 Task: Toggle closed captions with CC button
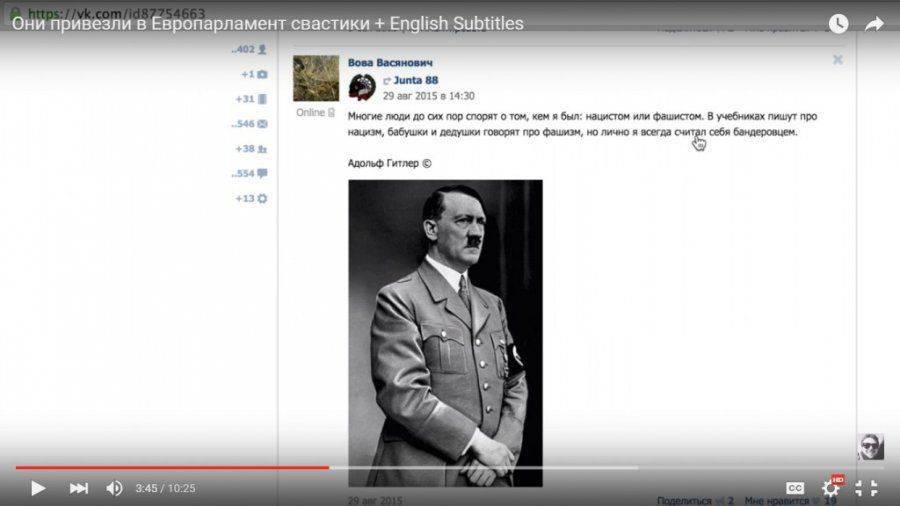click(795, 488)
